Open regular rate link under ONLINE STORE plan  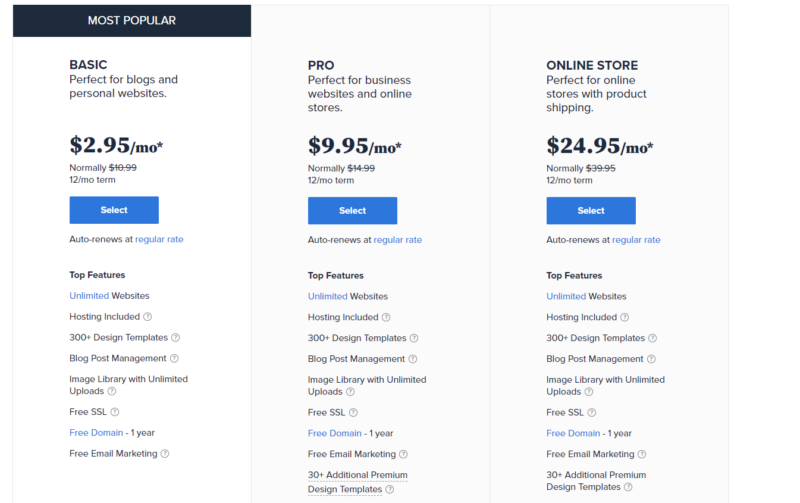coord(636,240)
